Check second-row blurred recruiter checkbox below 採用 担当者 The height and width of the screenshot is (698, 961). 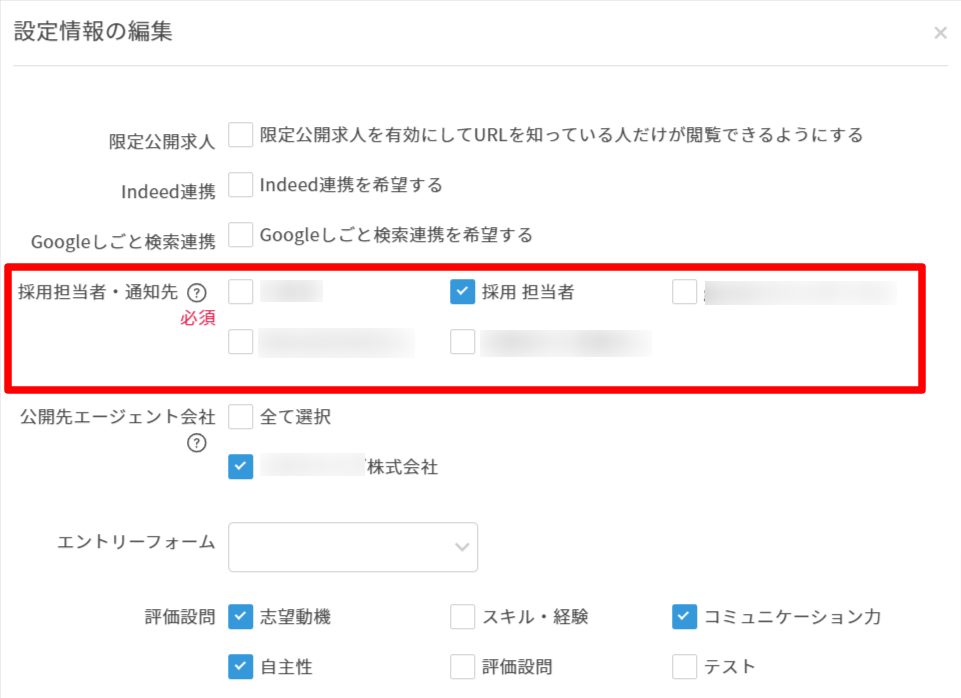(x=463, y=342)
